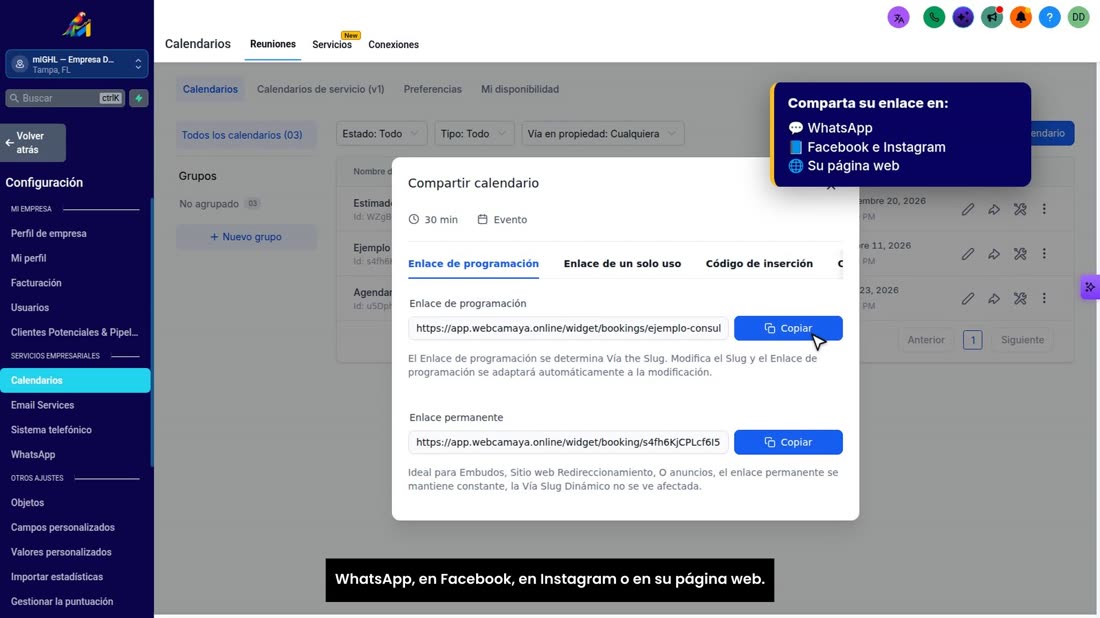Click the edit pencil in November 20, 2026 row
This screenshot has height=618, width=1100.
(x=967, y=209)
